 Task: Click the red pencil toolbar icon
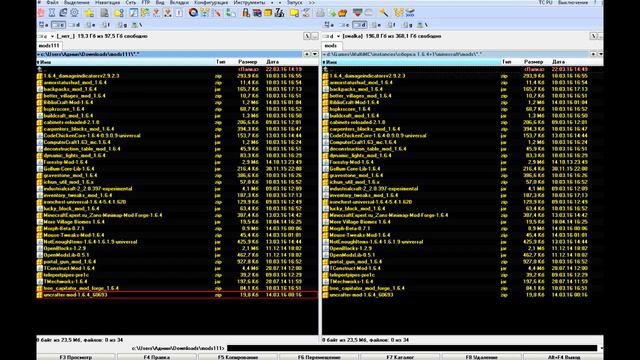point(217,13)
